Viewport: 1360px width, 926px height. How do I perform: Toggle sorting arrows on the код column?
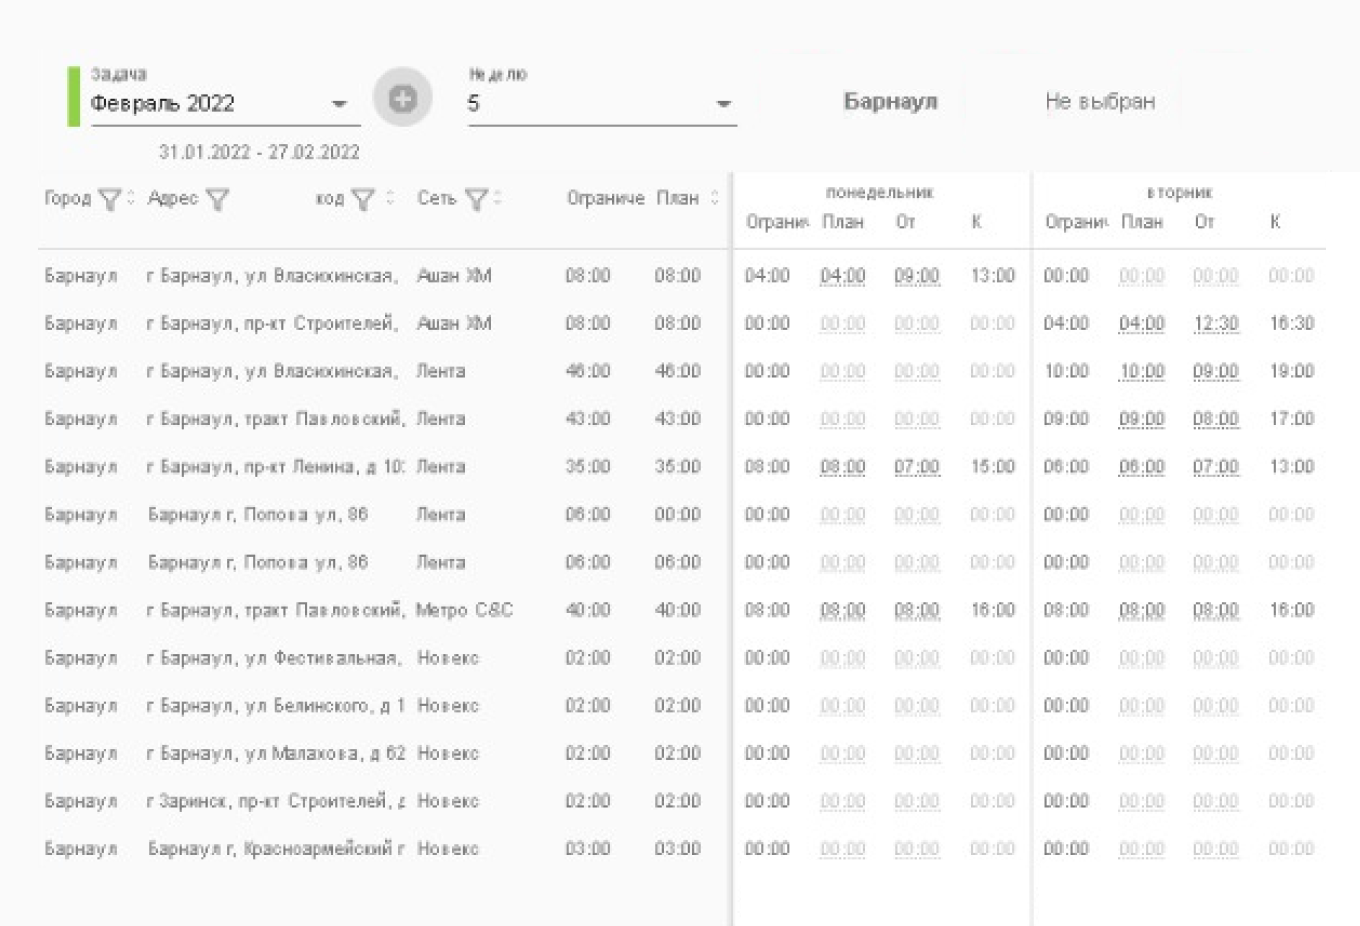[x=390, y=198]
